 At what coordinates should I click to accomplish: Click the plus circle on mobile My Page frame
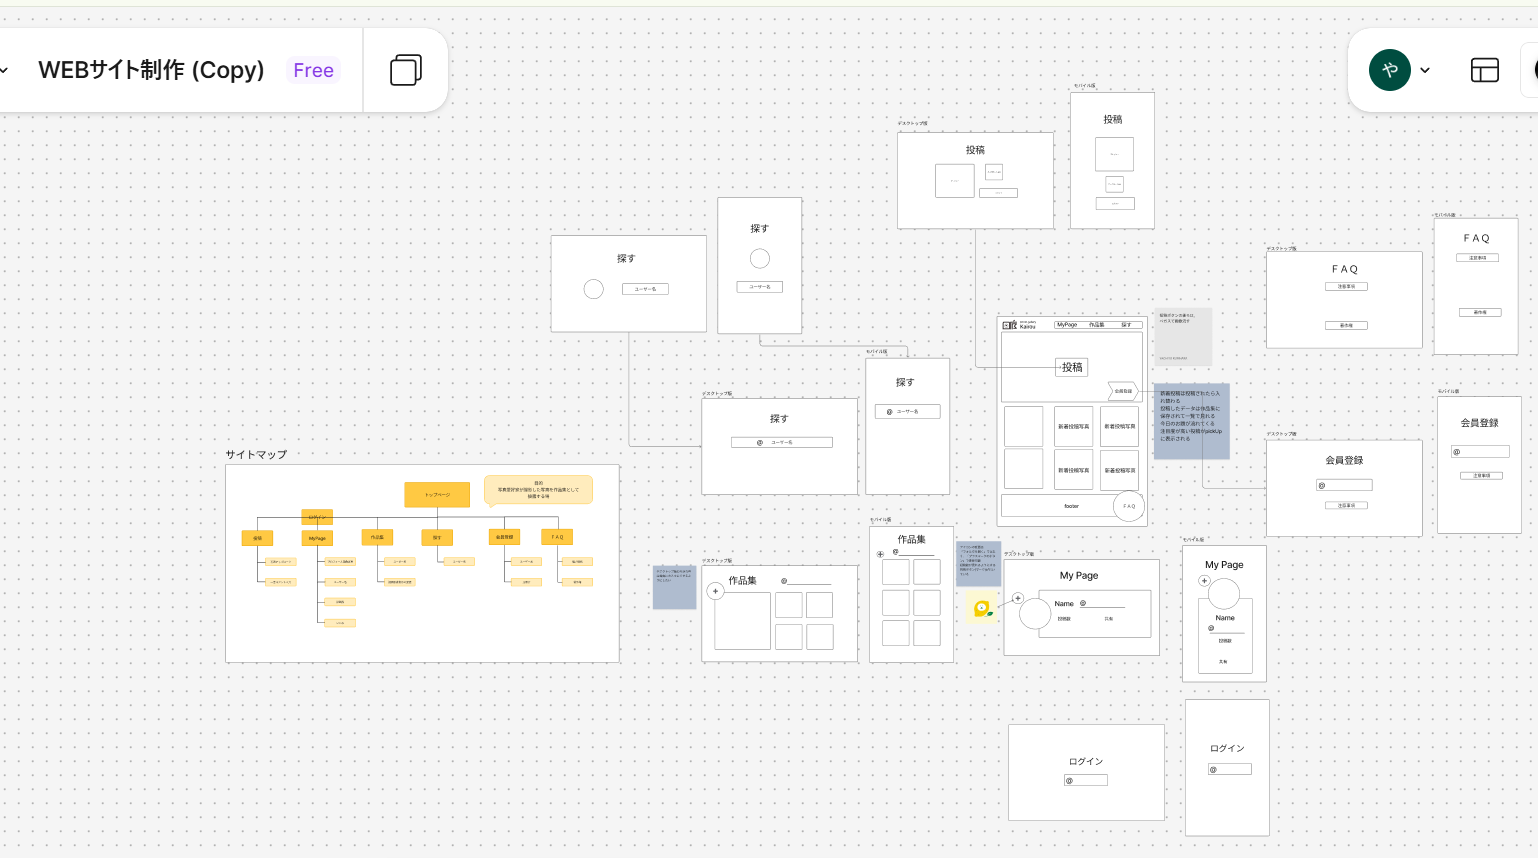(1204, 581)
